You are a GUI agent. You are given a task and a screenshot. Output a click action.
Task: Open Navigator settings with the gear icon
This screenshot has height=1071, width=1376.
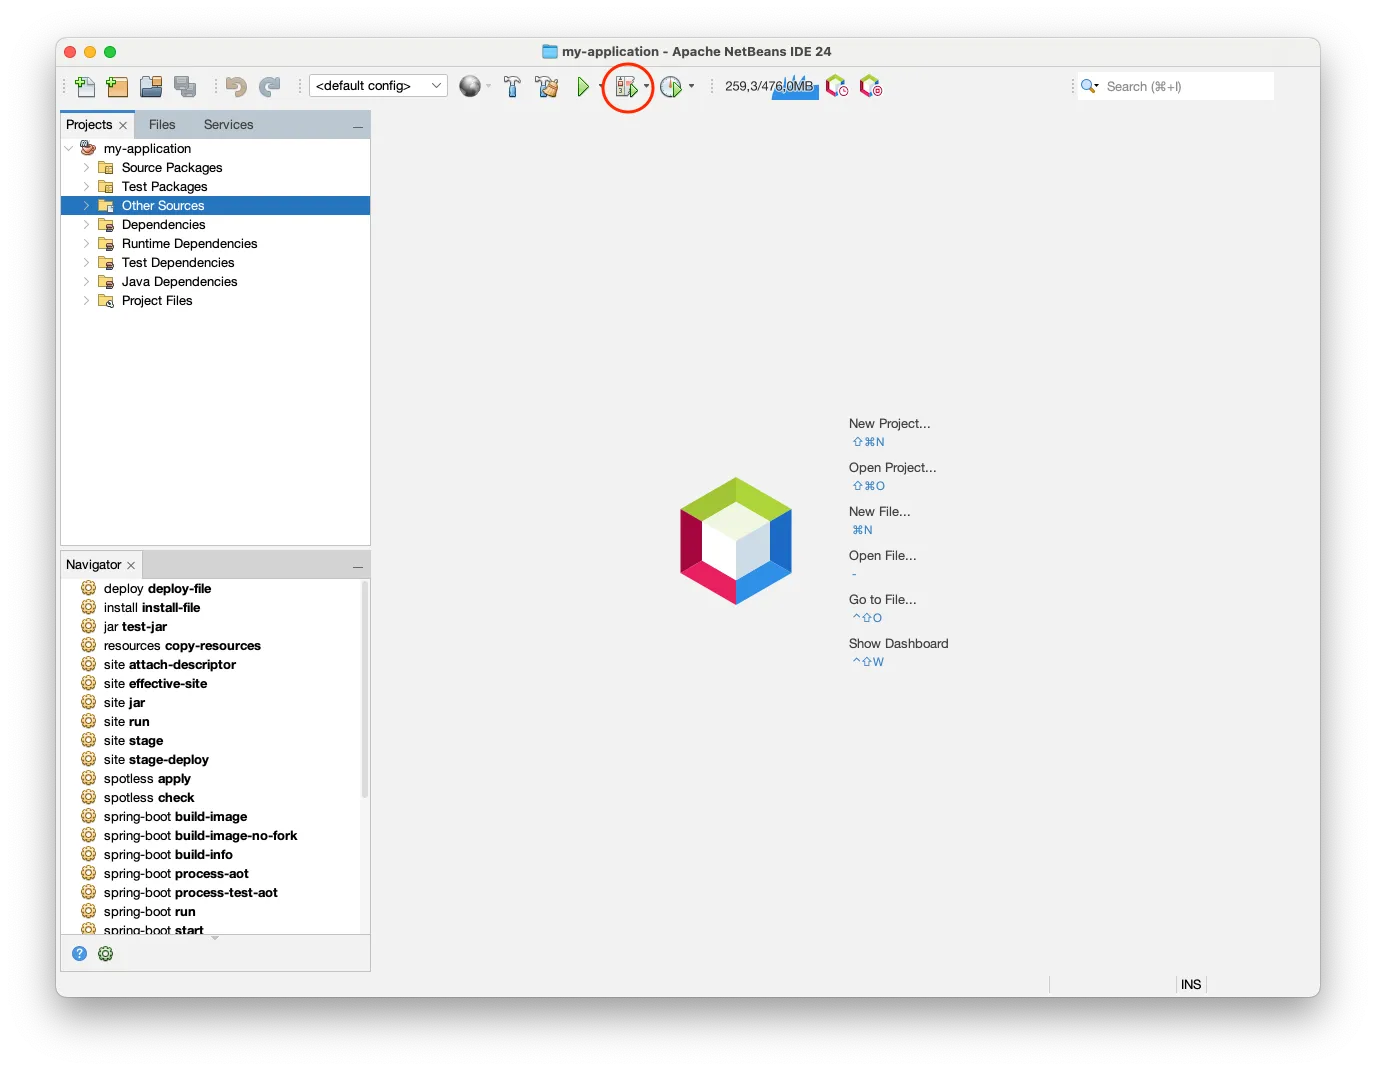(x=105, y=953)
